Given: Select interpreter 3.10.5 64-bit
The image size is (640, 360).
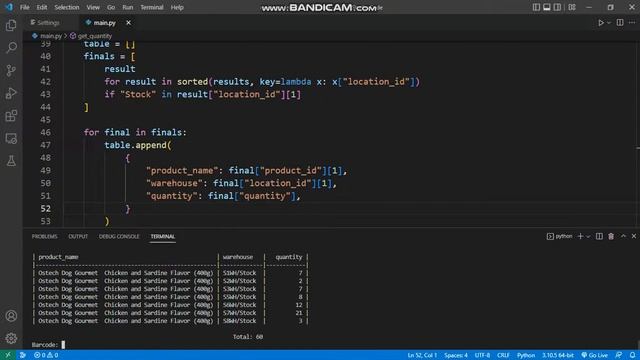Looking at the screenshot, I should pos(558,355).
